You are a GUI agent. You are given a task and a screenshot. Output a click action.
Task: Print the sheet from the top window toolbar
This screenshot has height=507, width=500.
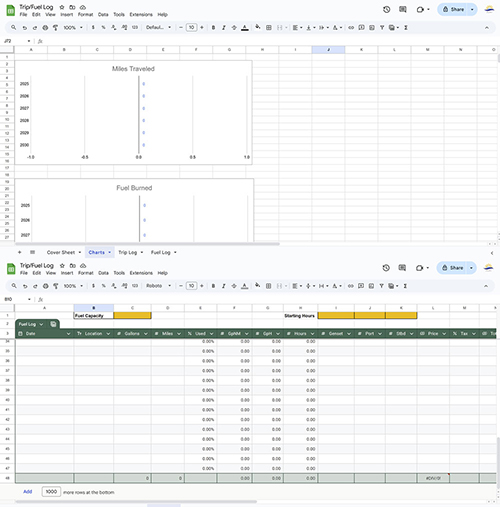45,28
